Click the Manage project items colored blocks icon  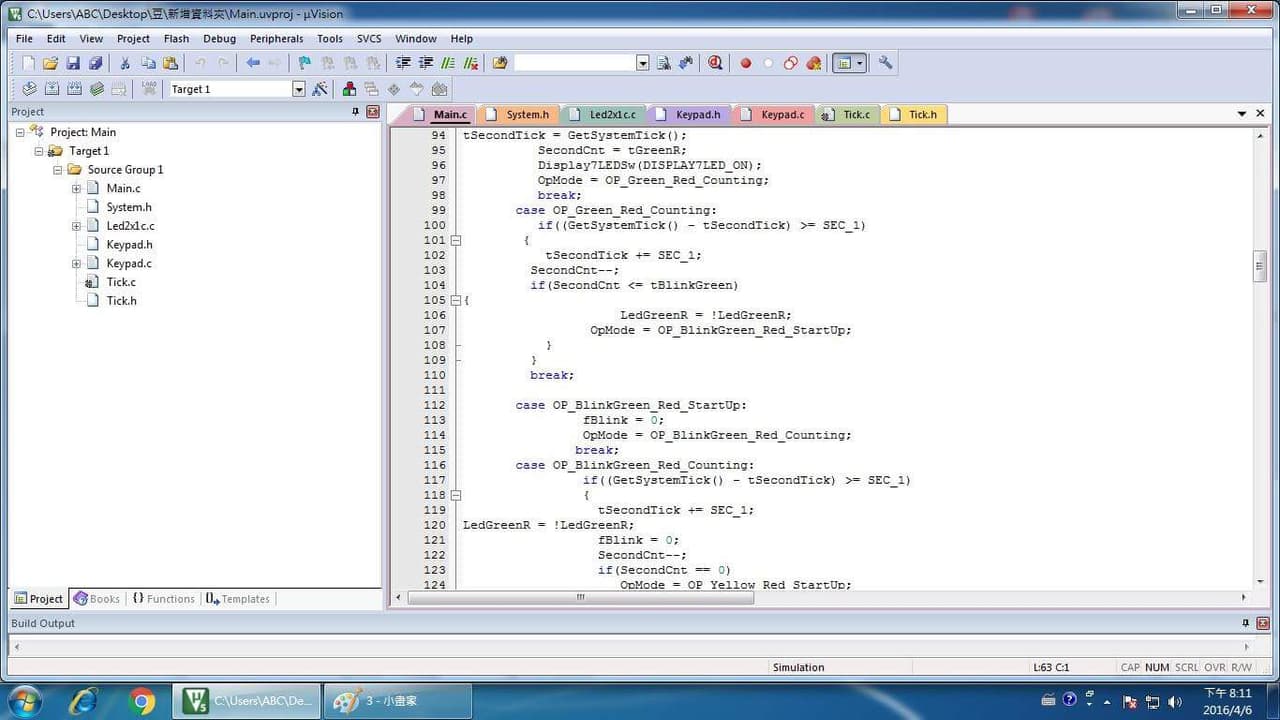click(x=349, y=89)
